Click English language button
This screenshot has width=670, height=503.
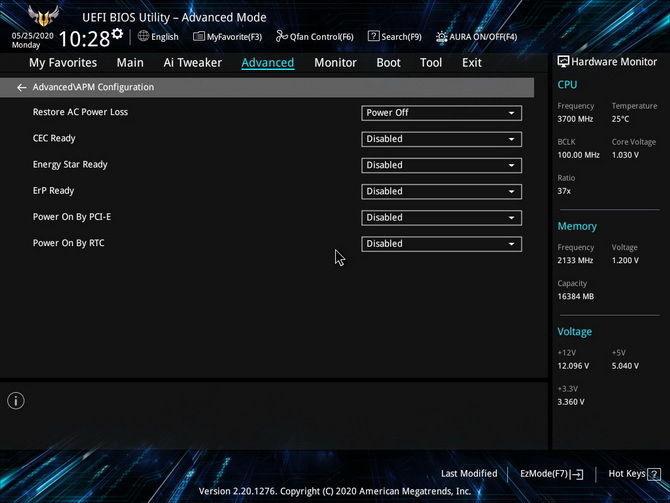(158, 37)
